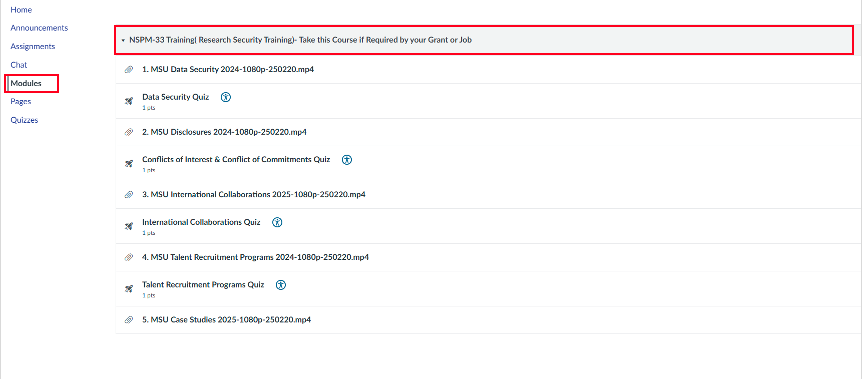Open Conflicts of Interest & Commitments Quiz
This screenshot has height=379, width=862.
[236, 160]
